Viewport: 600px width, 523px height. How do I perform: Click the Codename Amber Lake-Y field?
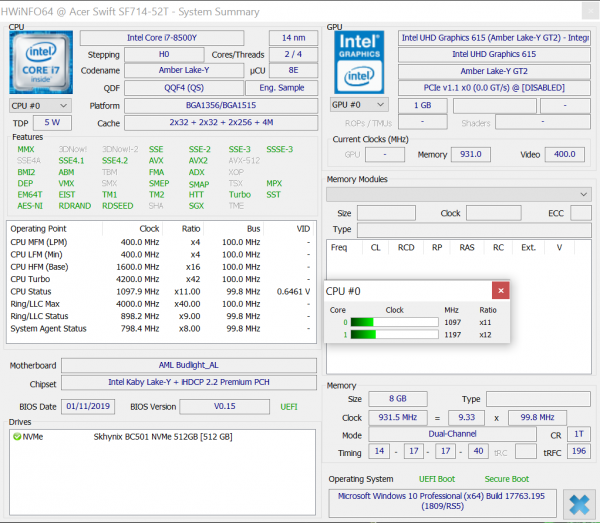(x=184, y=70)
